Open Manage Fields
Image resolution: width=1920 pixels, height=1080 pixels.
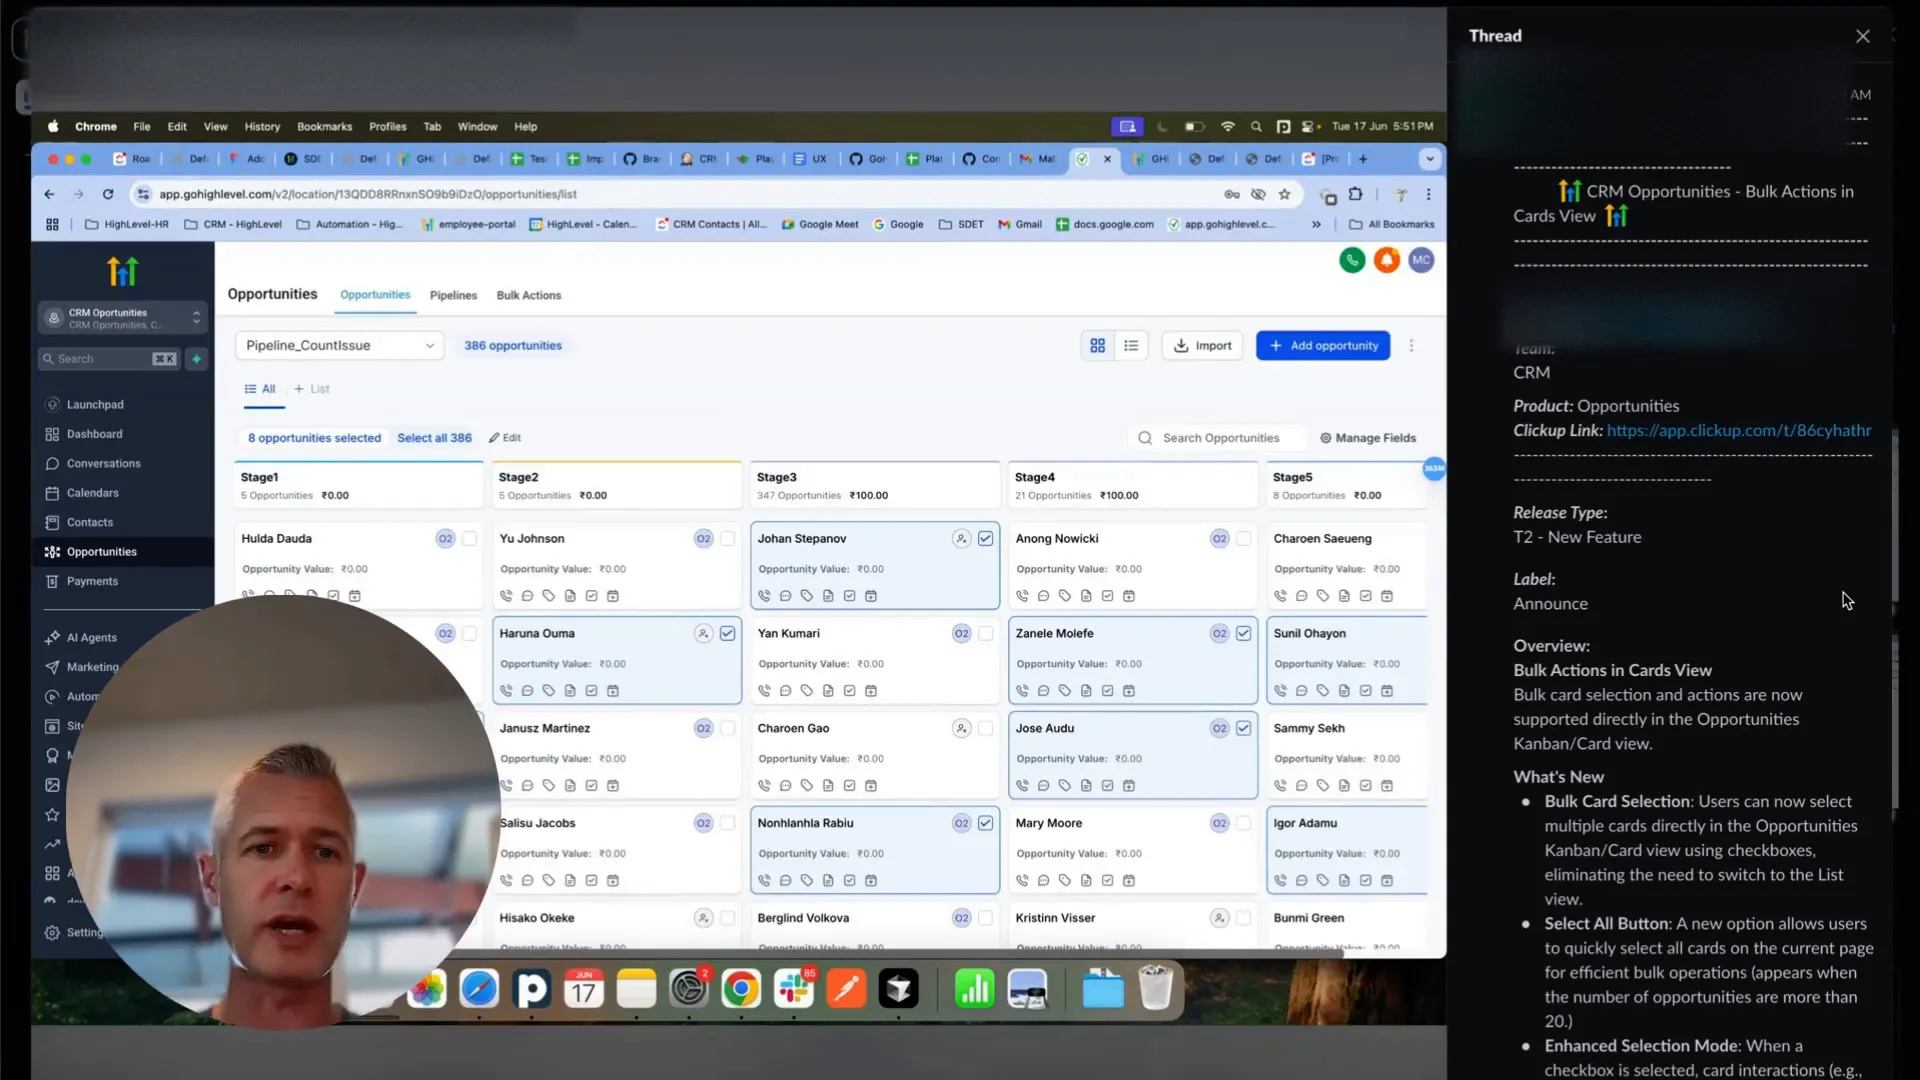[1367, 438]
